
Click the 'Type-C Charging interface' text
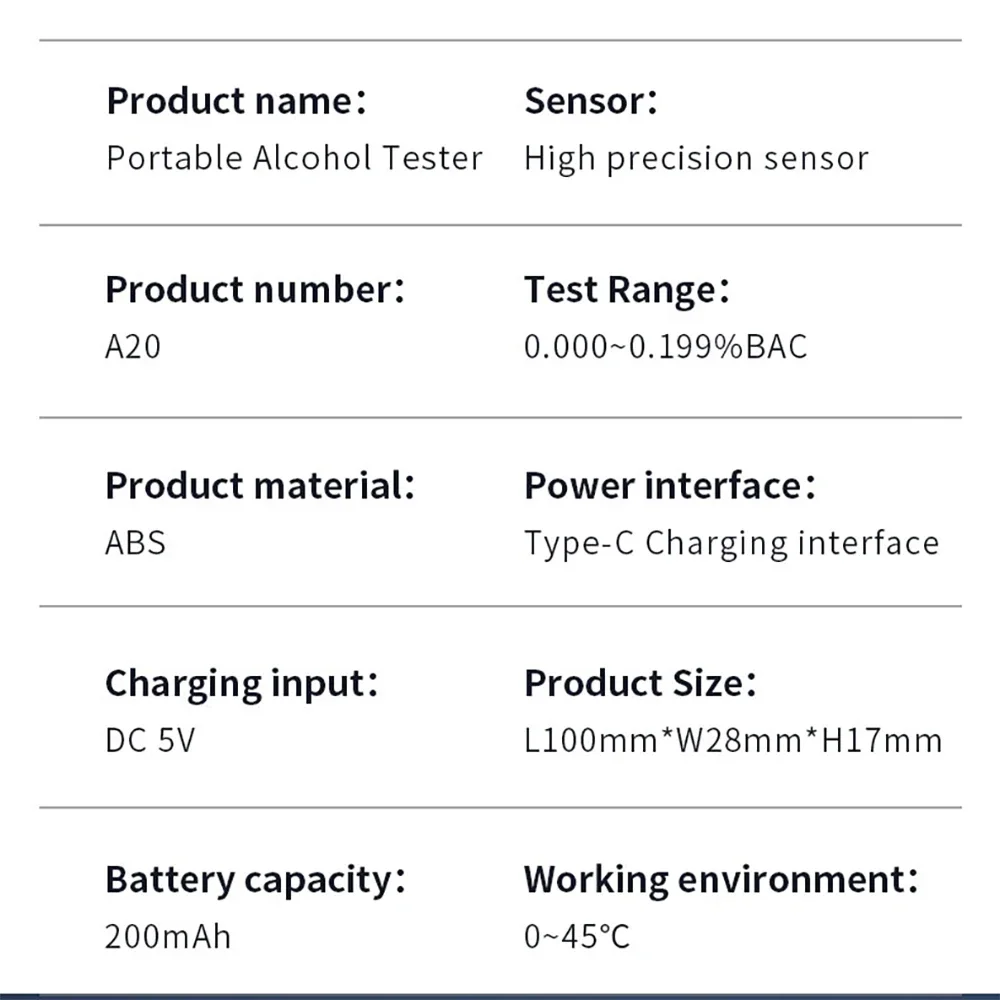coord(731,543)
